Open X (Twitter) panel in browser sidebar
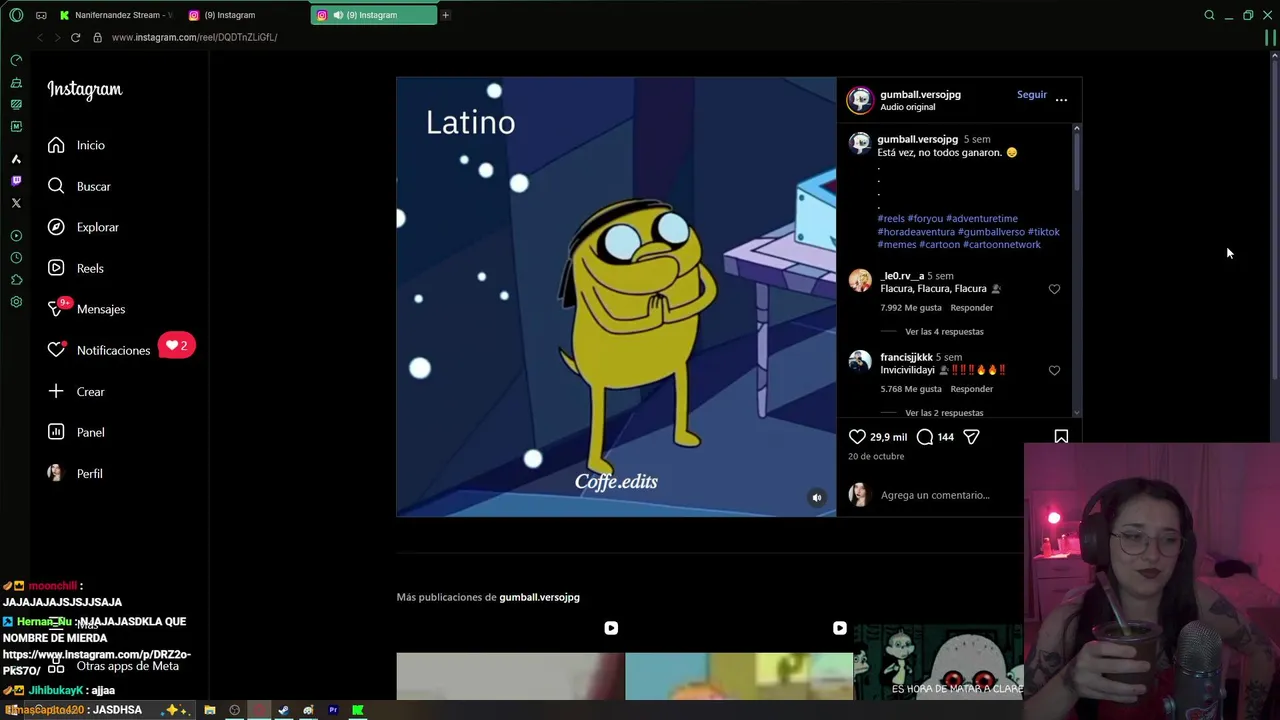Screen dimensions: 1280x720 pos(16,203)
